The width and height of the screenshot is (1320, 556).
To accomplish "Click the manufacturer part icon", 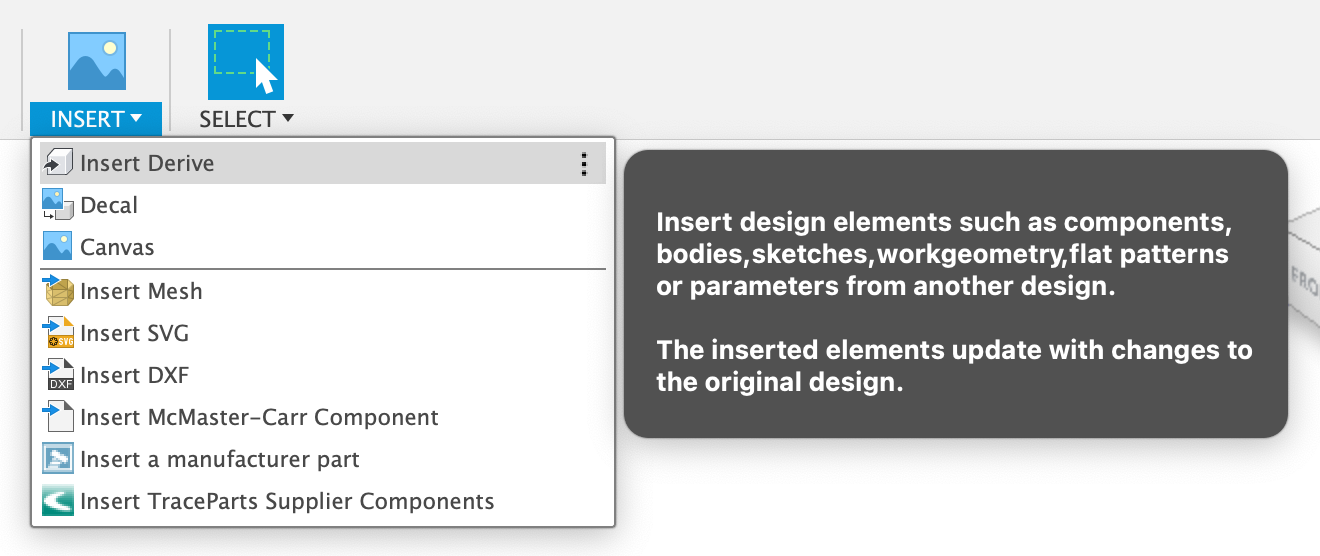I will point(58,459).
